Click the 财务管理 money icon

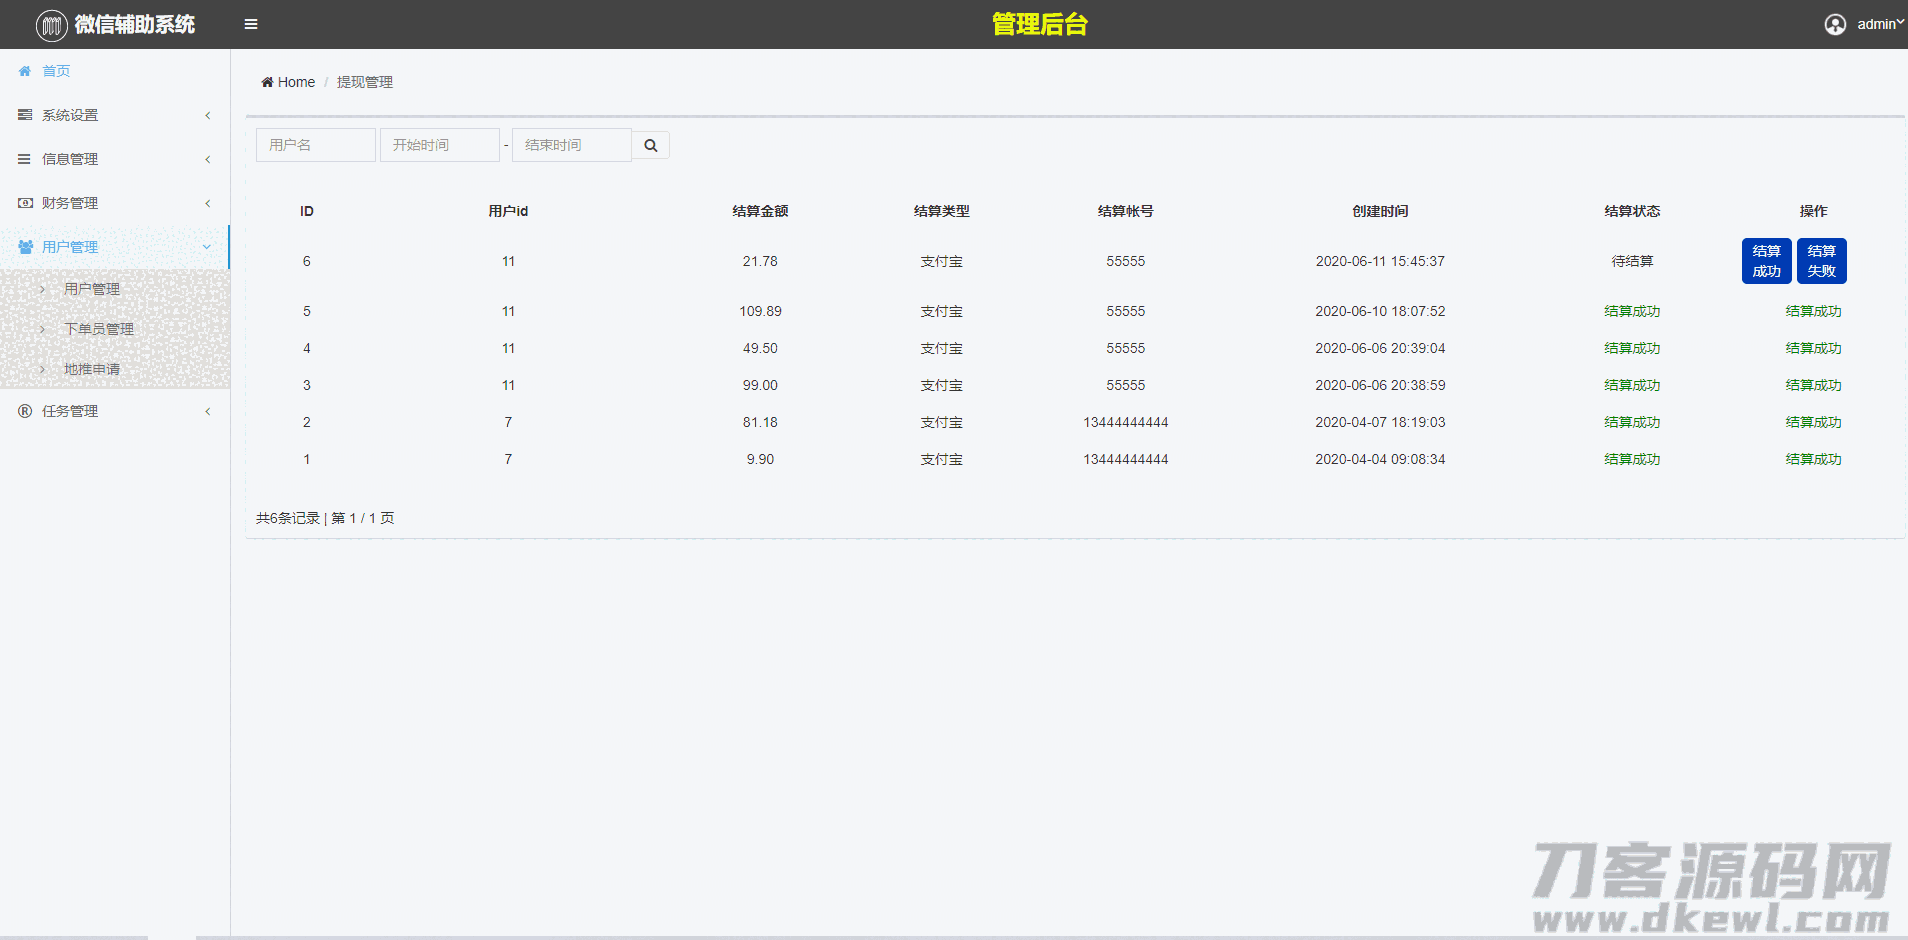(25, 203)
